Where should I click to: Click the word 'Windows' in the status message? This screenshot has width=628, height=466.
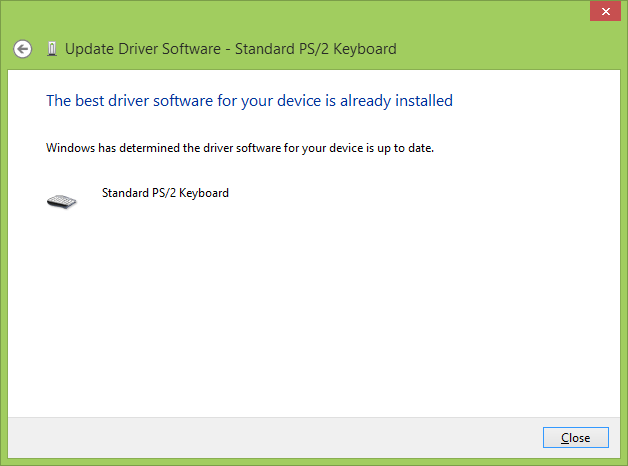click(x=70, y=148)
